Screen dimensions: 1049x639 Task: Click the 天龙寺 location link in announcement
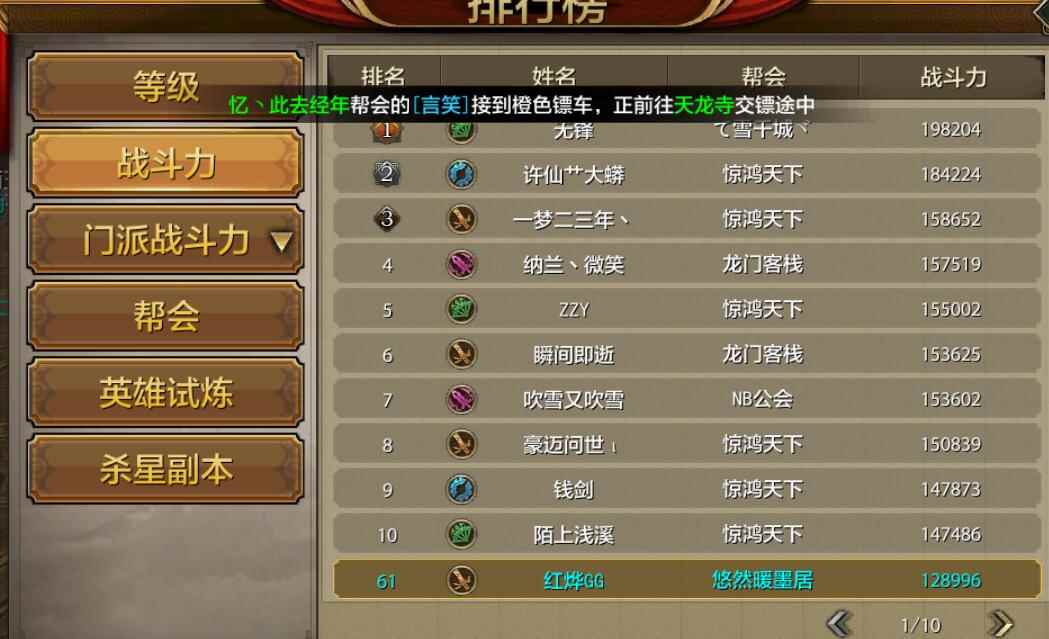click(704, 105)
